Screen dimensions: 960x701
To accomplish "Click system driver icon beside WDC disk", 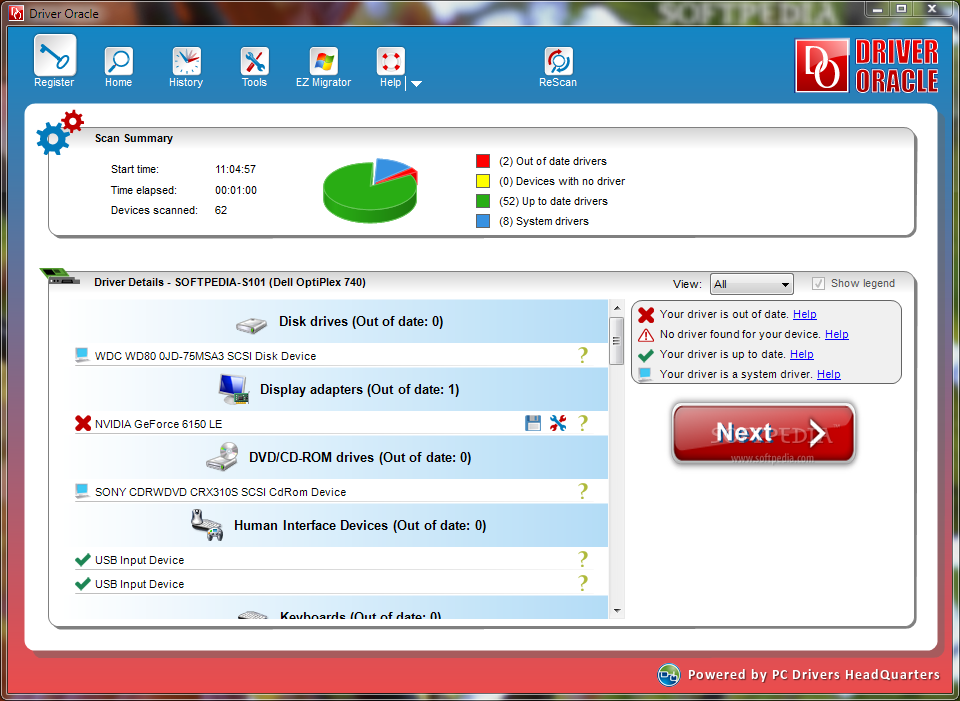I will (x=82, y=355).
